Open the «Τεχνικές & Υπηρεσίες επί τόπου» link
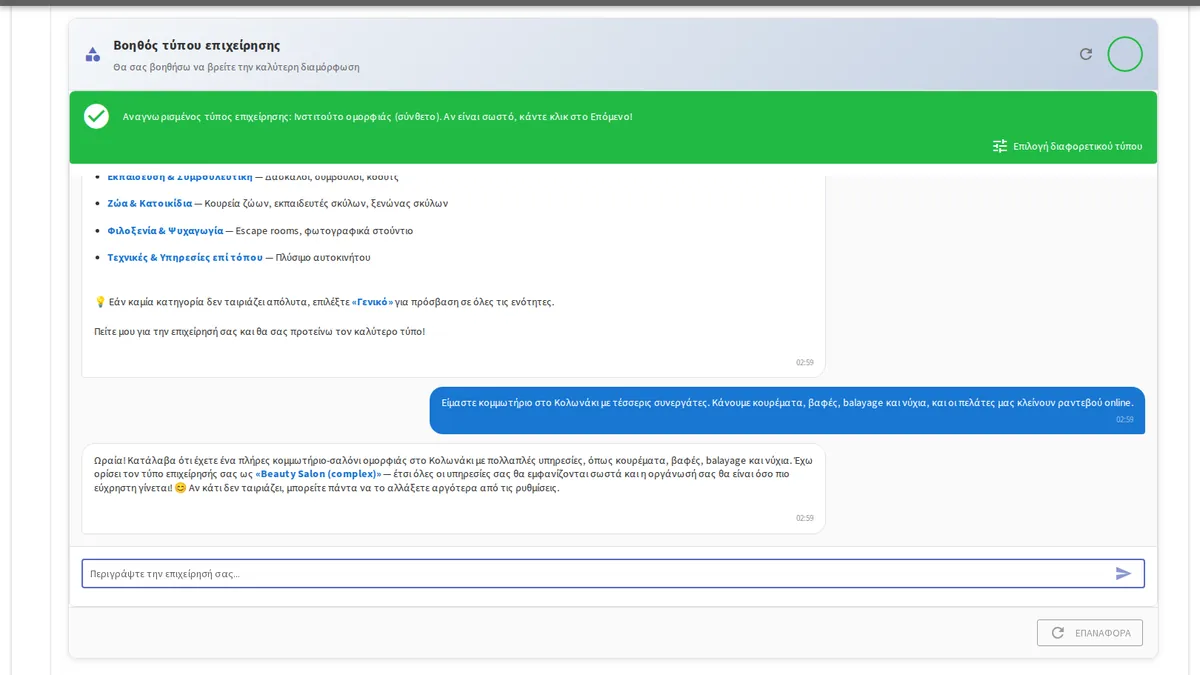 pyautogui.click(x=185, y=257)
